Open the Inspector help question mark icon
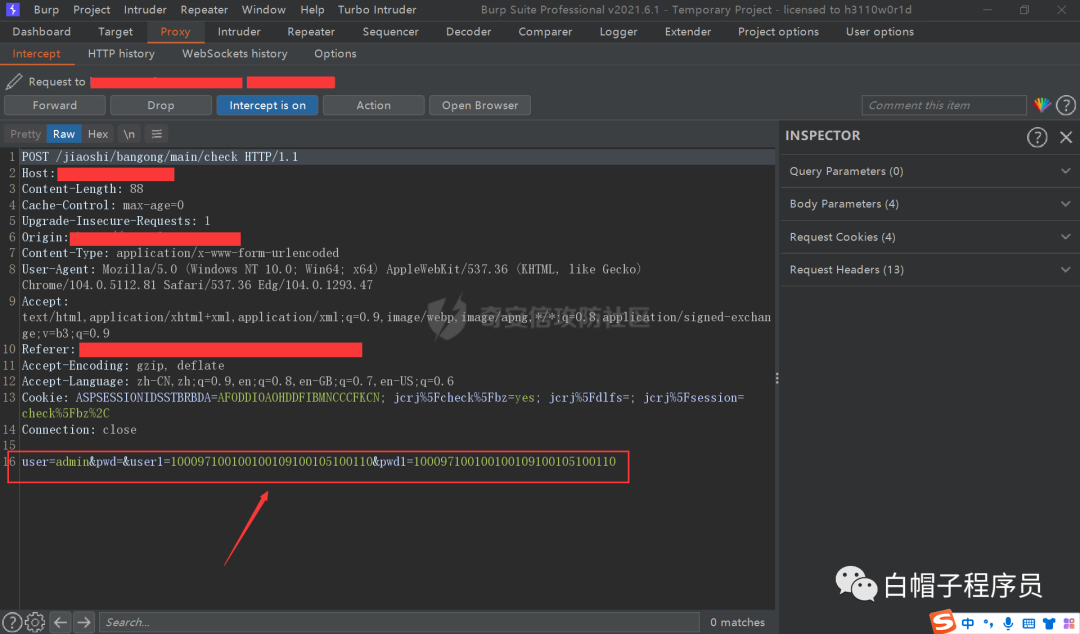 (x=1037, y=136)
